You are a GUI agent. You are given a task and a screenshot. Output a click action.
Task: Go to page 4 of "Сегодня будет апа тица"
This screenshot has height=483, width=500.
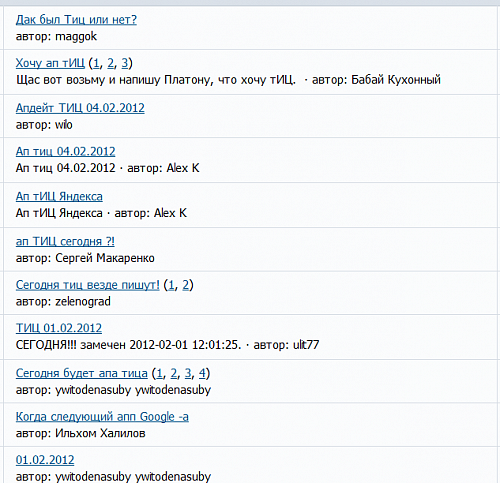(202, 373)
